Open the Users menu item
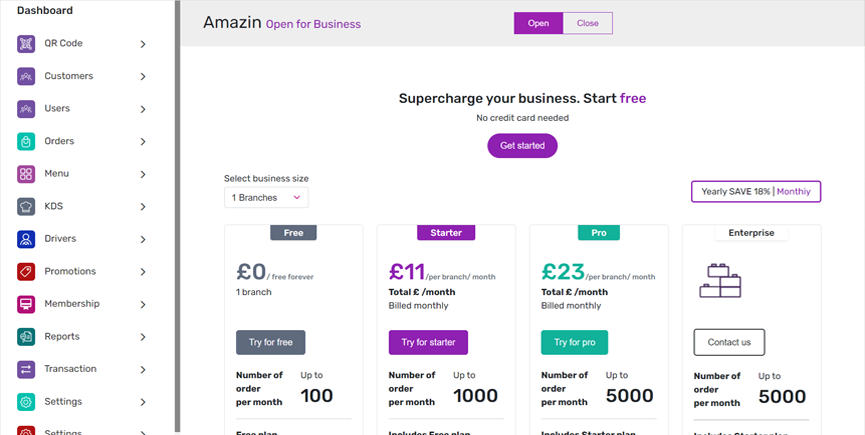This screenshot has height=435, width=865. (57, 108)
